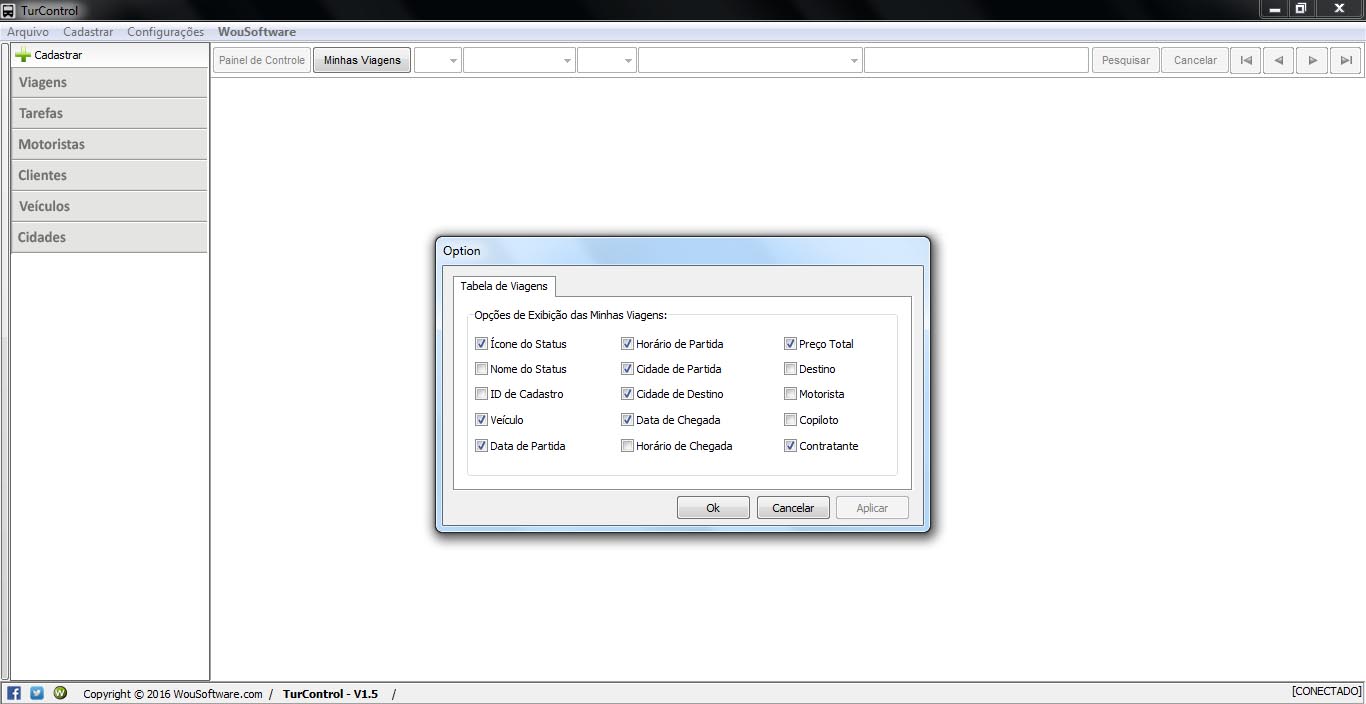Click the Pesquisar search button
The image size is (1366, 704).
pos(1126,60)
